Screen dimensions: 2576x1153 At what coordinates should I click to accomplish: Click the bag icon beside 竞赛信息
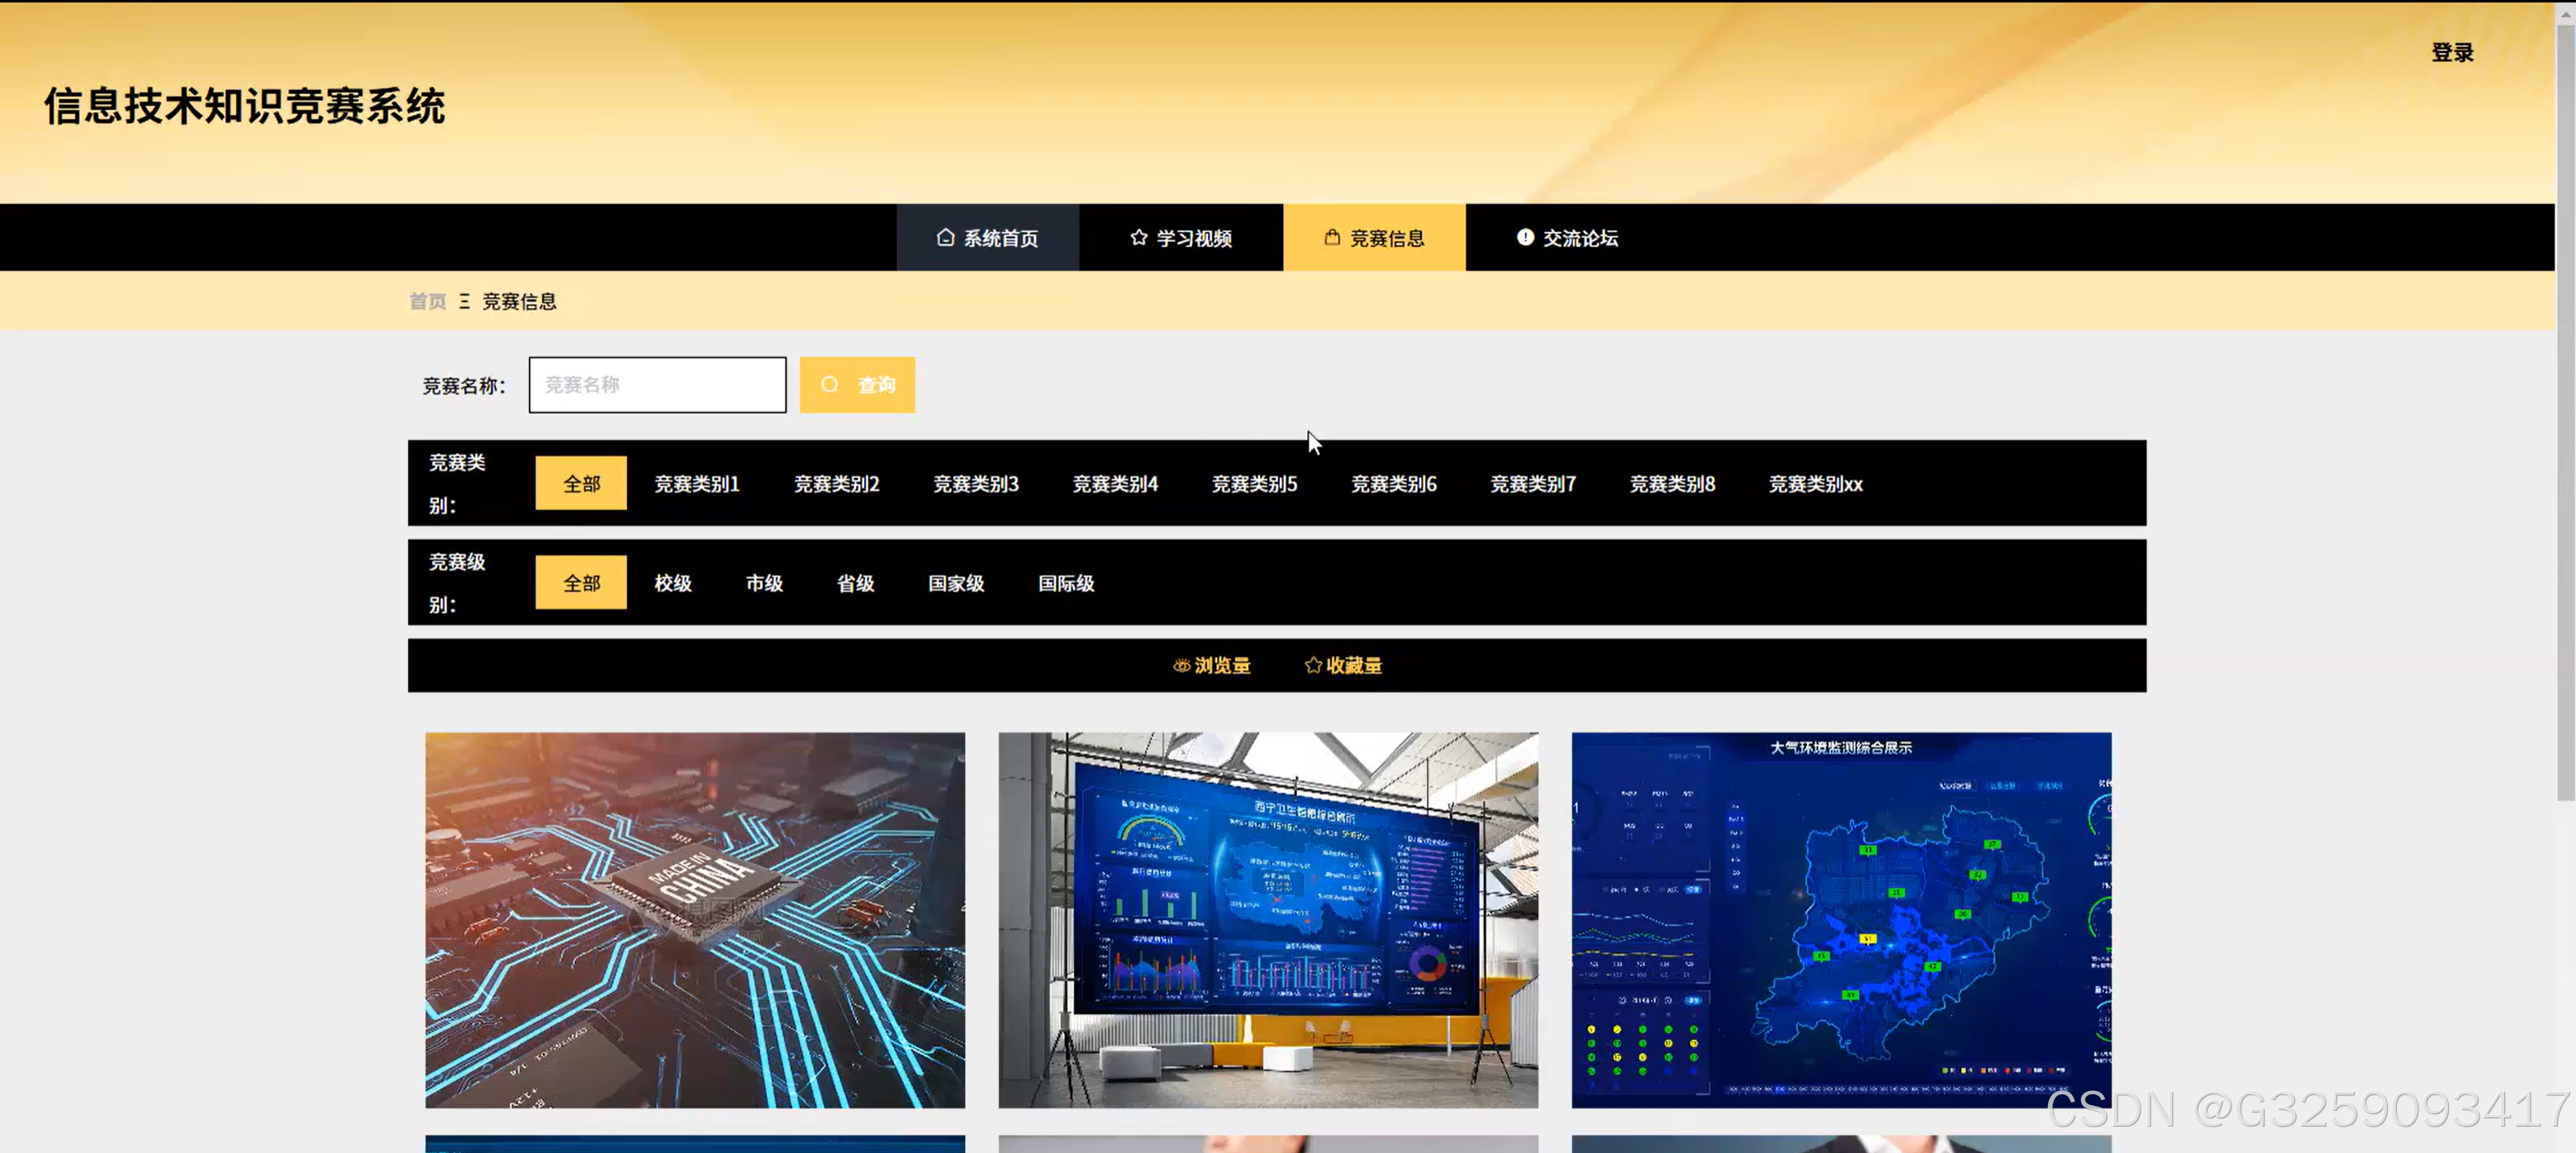[1332, 237]
